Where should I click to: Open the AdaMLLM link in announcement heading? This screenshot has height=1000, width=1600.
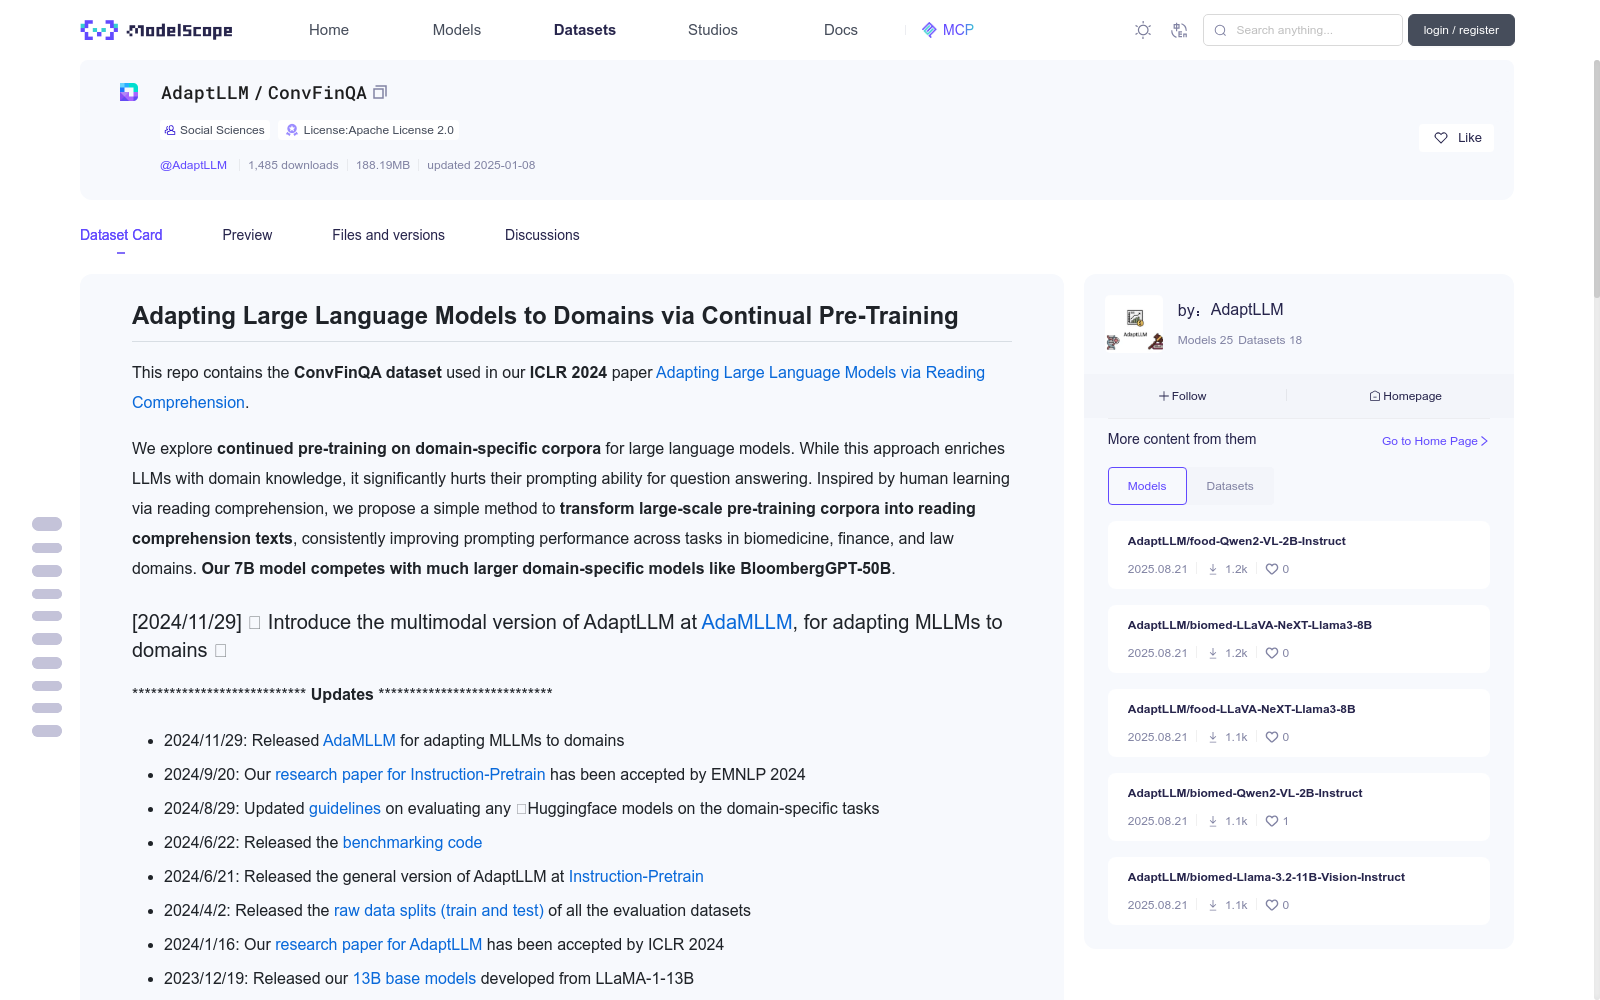(x=747, y=622)
